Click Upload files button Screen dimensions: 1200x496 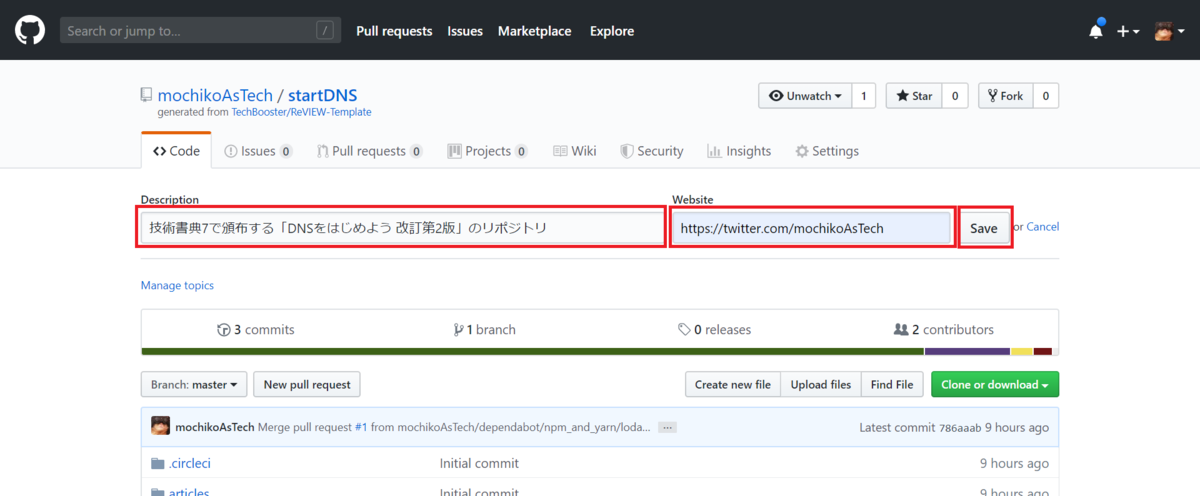[821, 385]
